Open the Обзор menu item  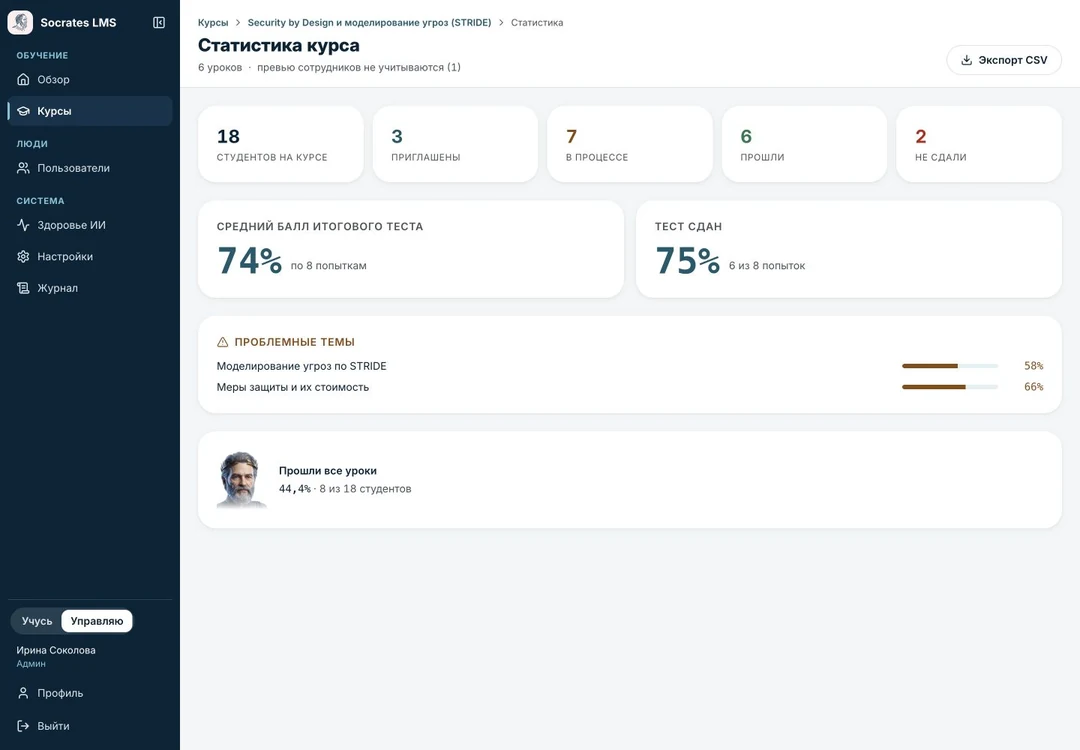90,79
